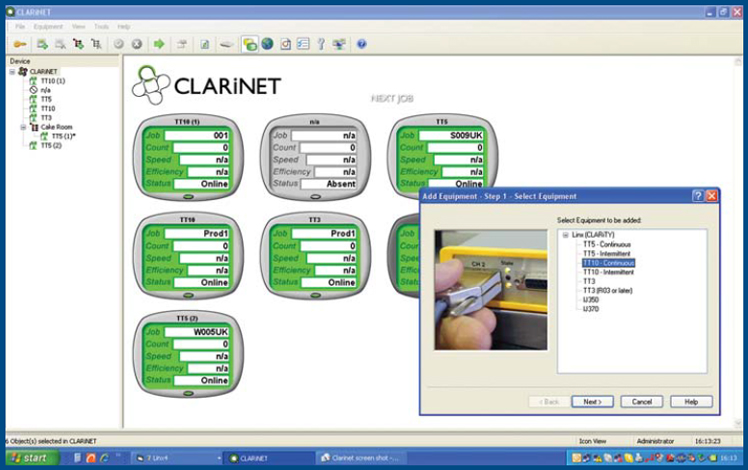Click the prohibited icon beside n/a in tree
Screen dimensions: 748x470
tap(33, 90)
